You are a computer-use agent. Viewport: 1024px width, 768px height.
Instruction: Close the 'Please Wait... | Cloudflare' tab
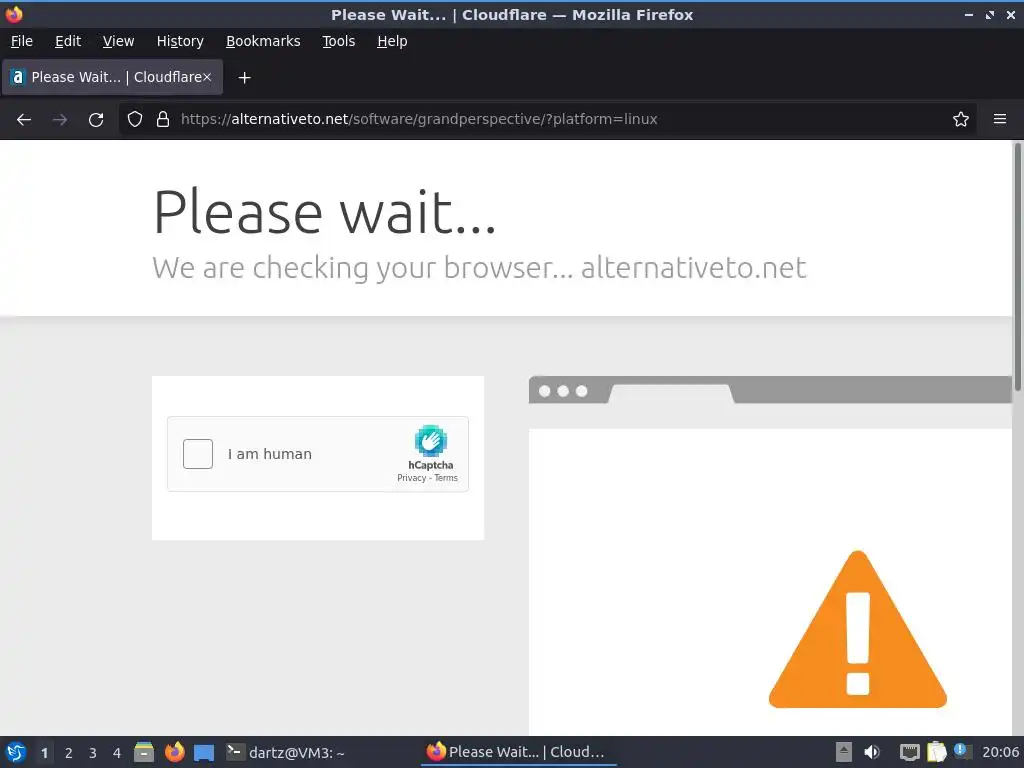[x=207, y=77]
